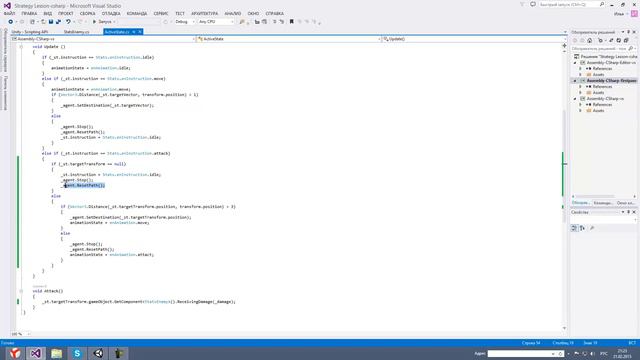Close the ActiveState.cs tab

pyautogui.click(x=140, y=32)
